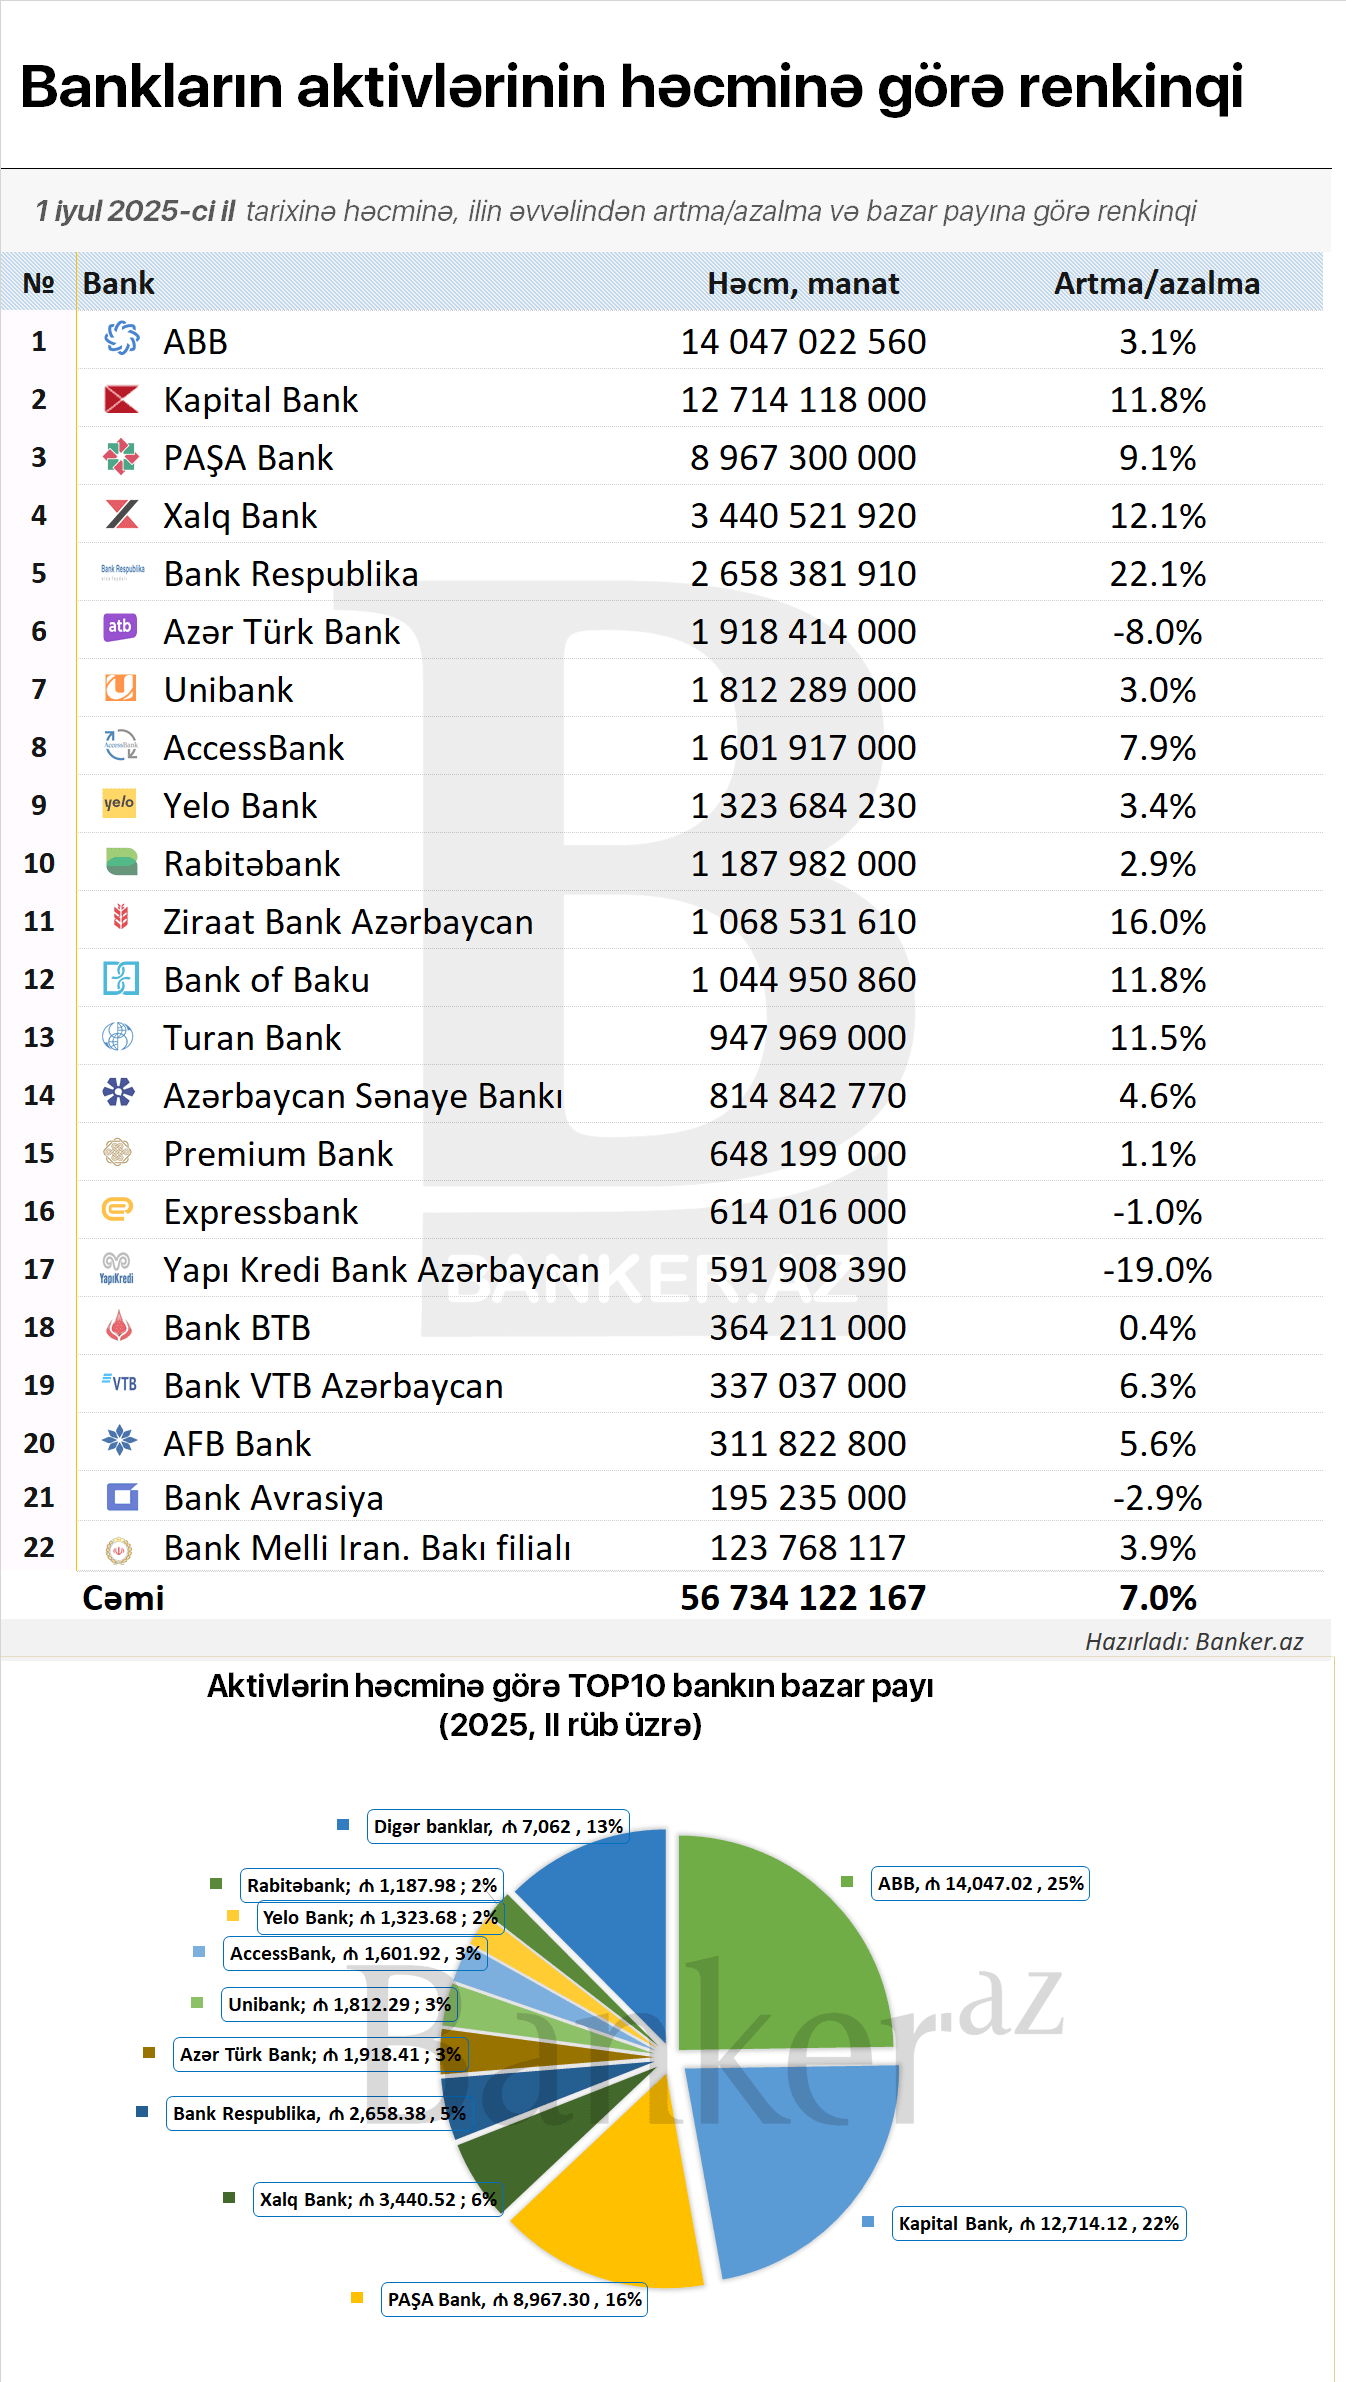Click Kapital Bank's volume 12 714 118 000

pos(803,400)
